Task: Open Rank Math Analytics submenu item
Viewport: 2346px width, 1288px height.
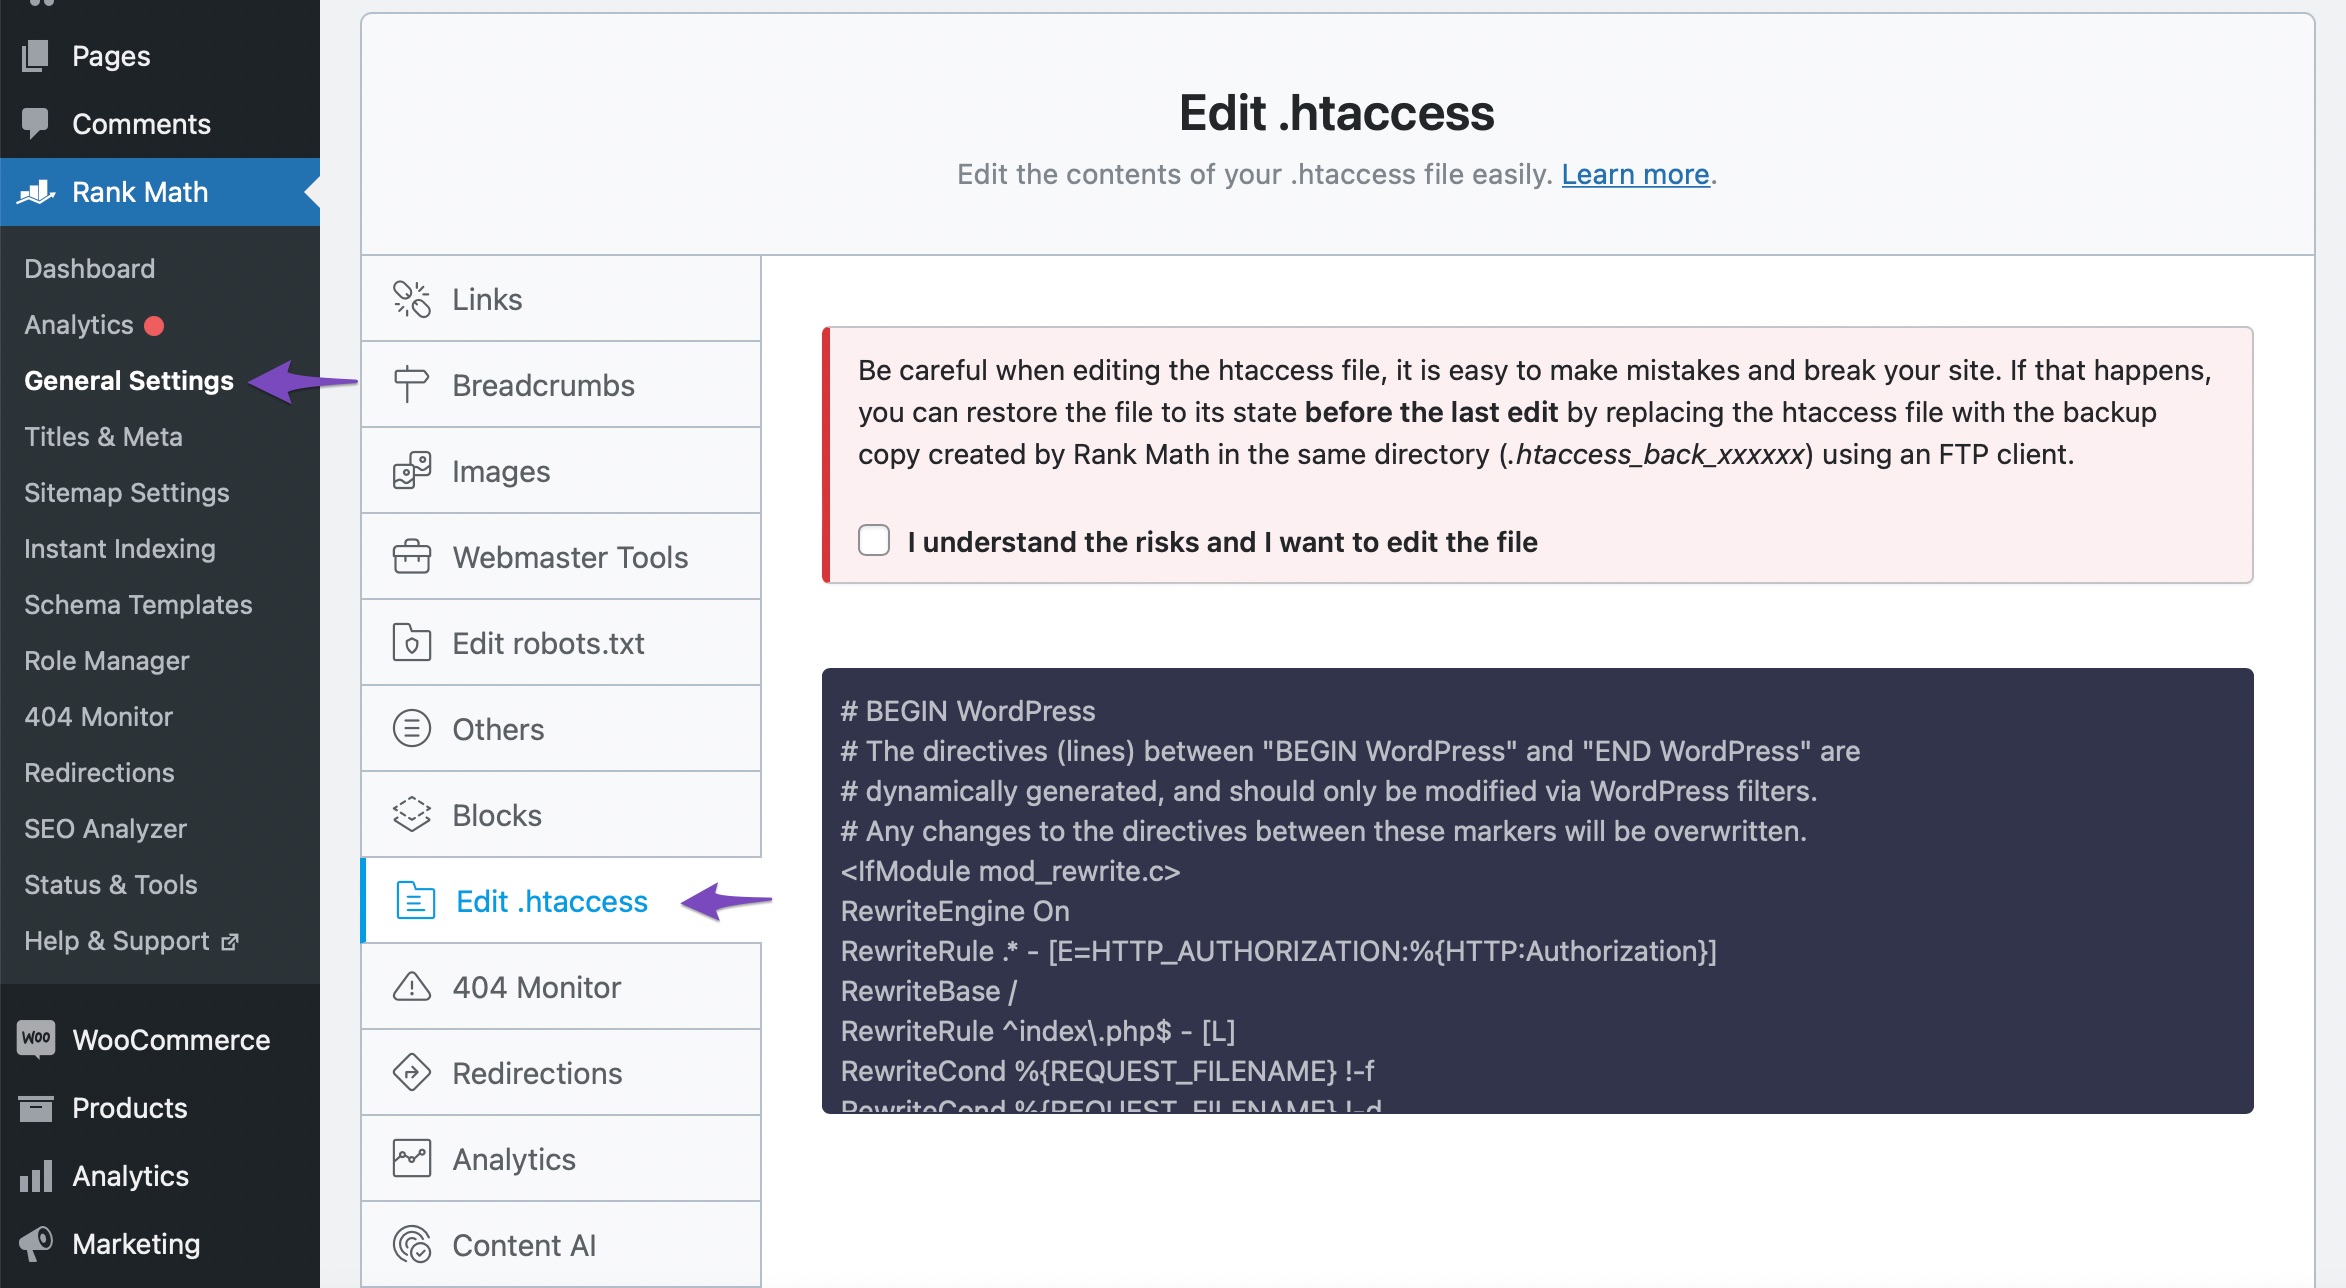Action: coord(79,325)
